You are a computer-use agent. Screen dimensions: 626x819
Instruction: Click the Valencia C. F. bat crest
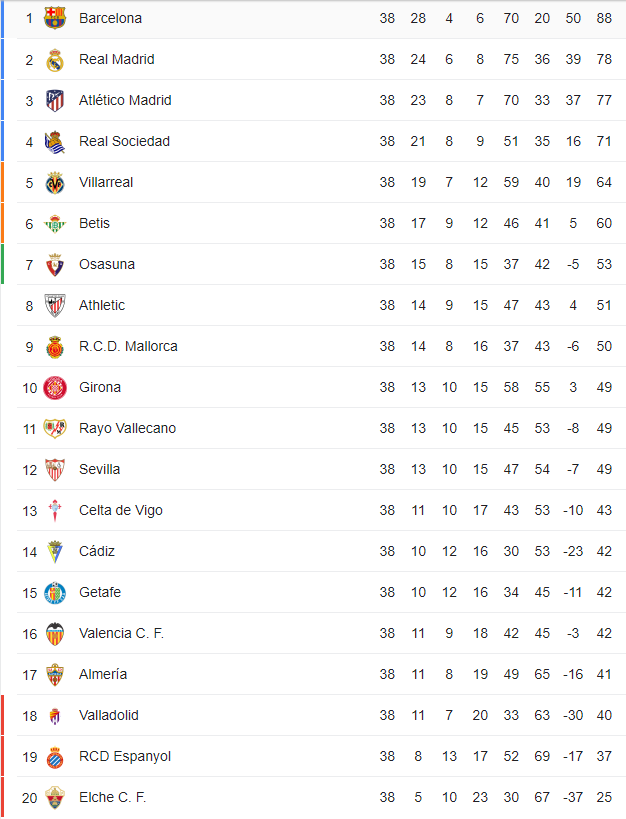[55, 634]
